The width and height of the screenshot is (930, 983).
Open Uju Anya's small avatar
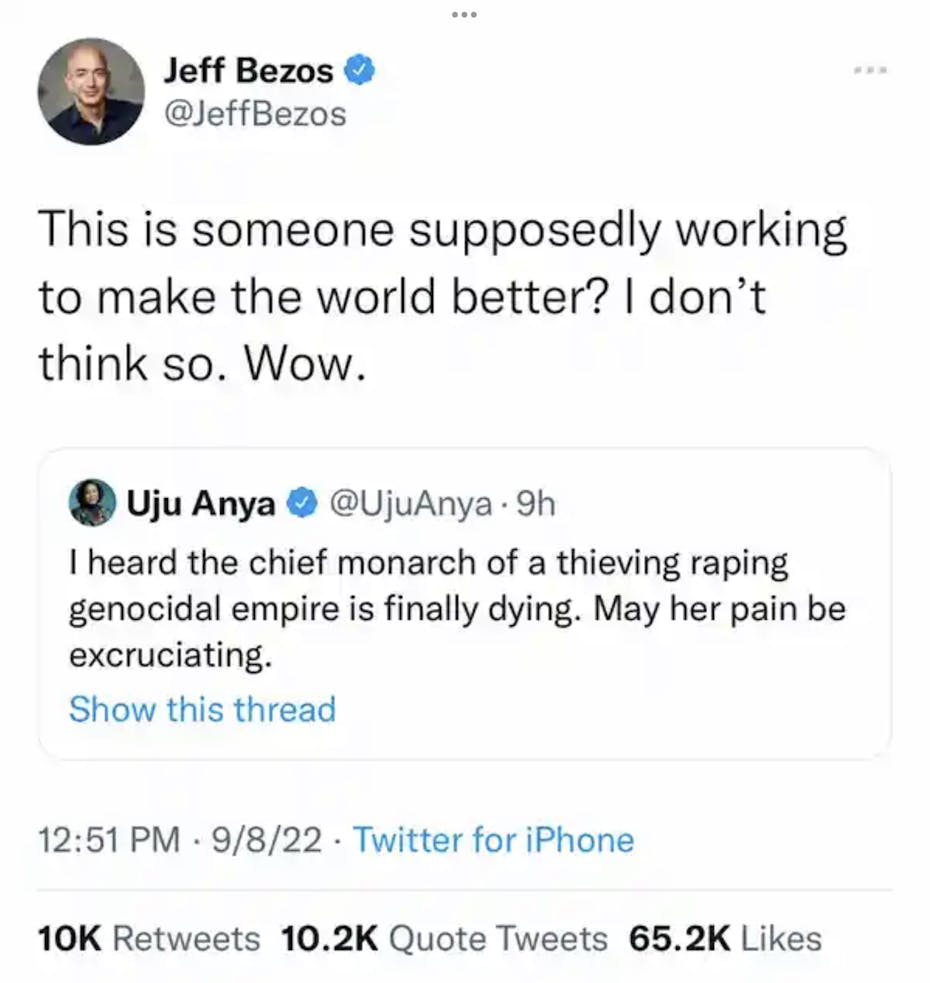(91, 503)
